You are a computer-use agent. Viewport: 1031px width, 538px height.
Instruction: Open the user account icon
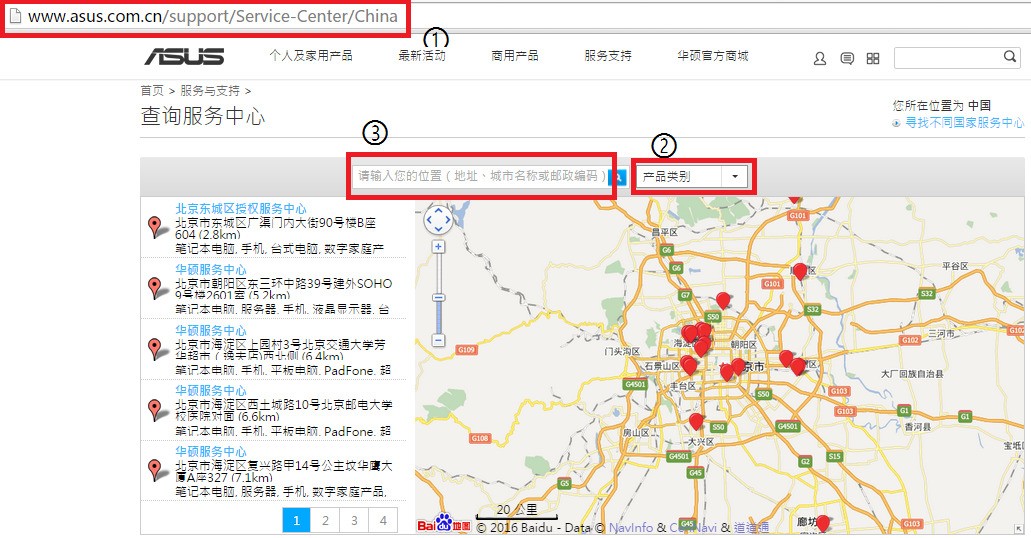[x=819, y=59]
